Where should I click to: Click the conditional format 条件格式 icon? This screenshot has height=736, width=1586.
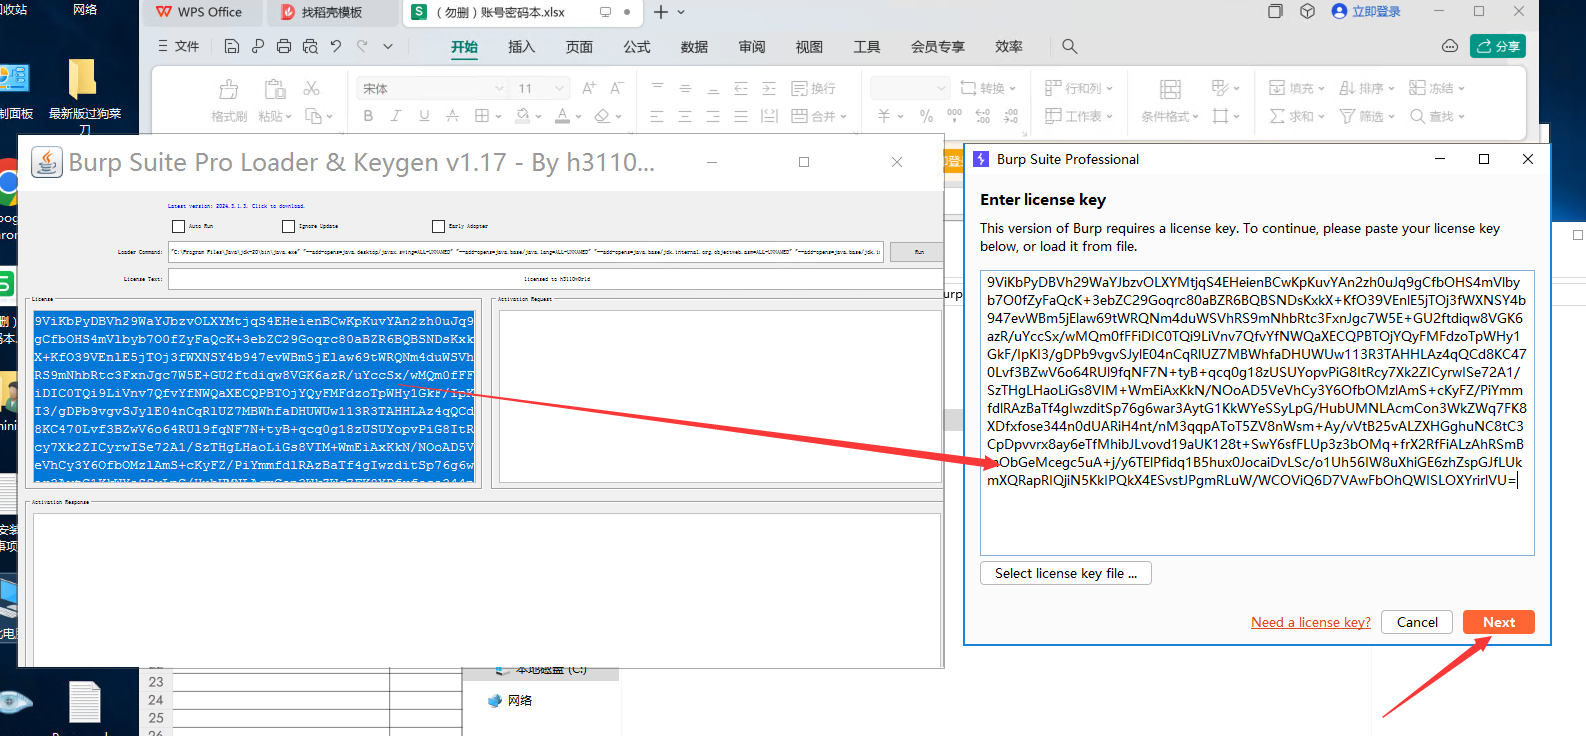(1170, 89)
